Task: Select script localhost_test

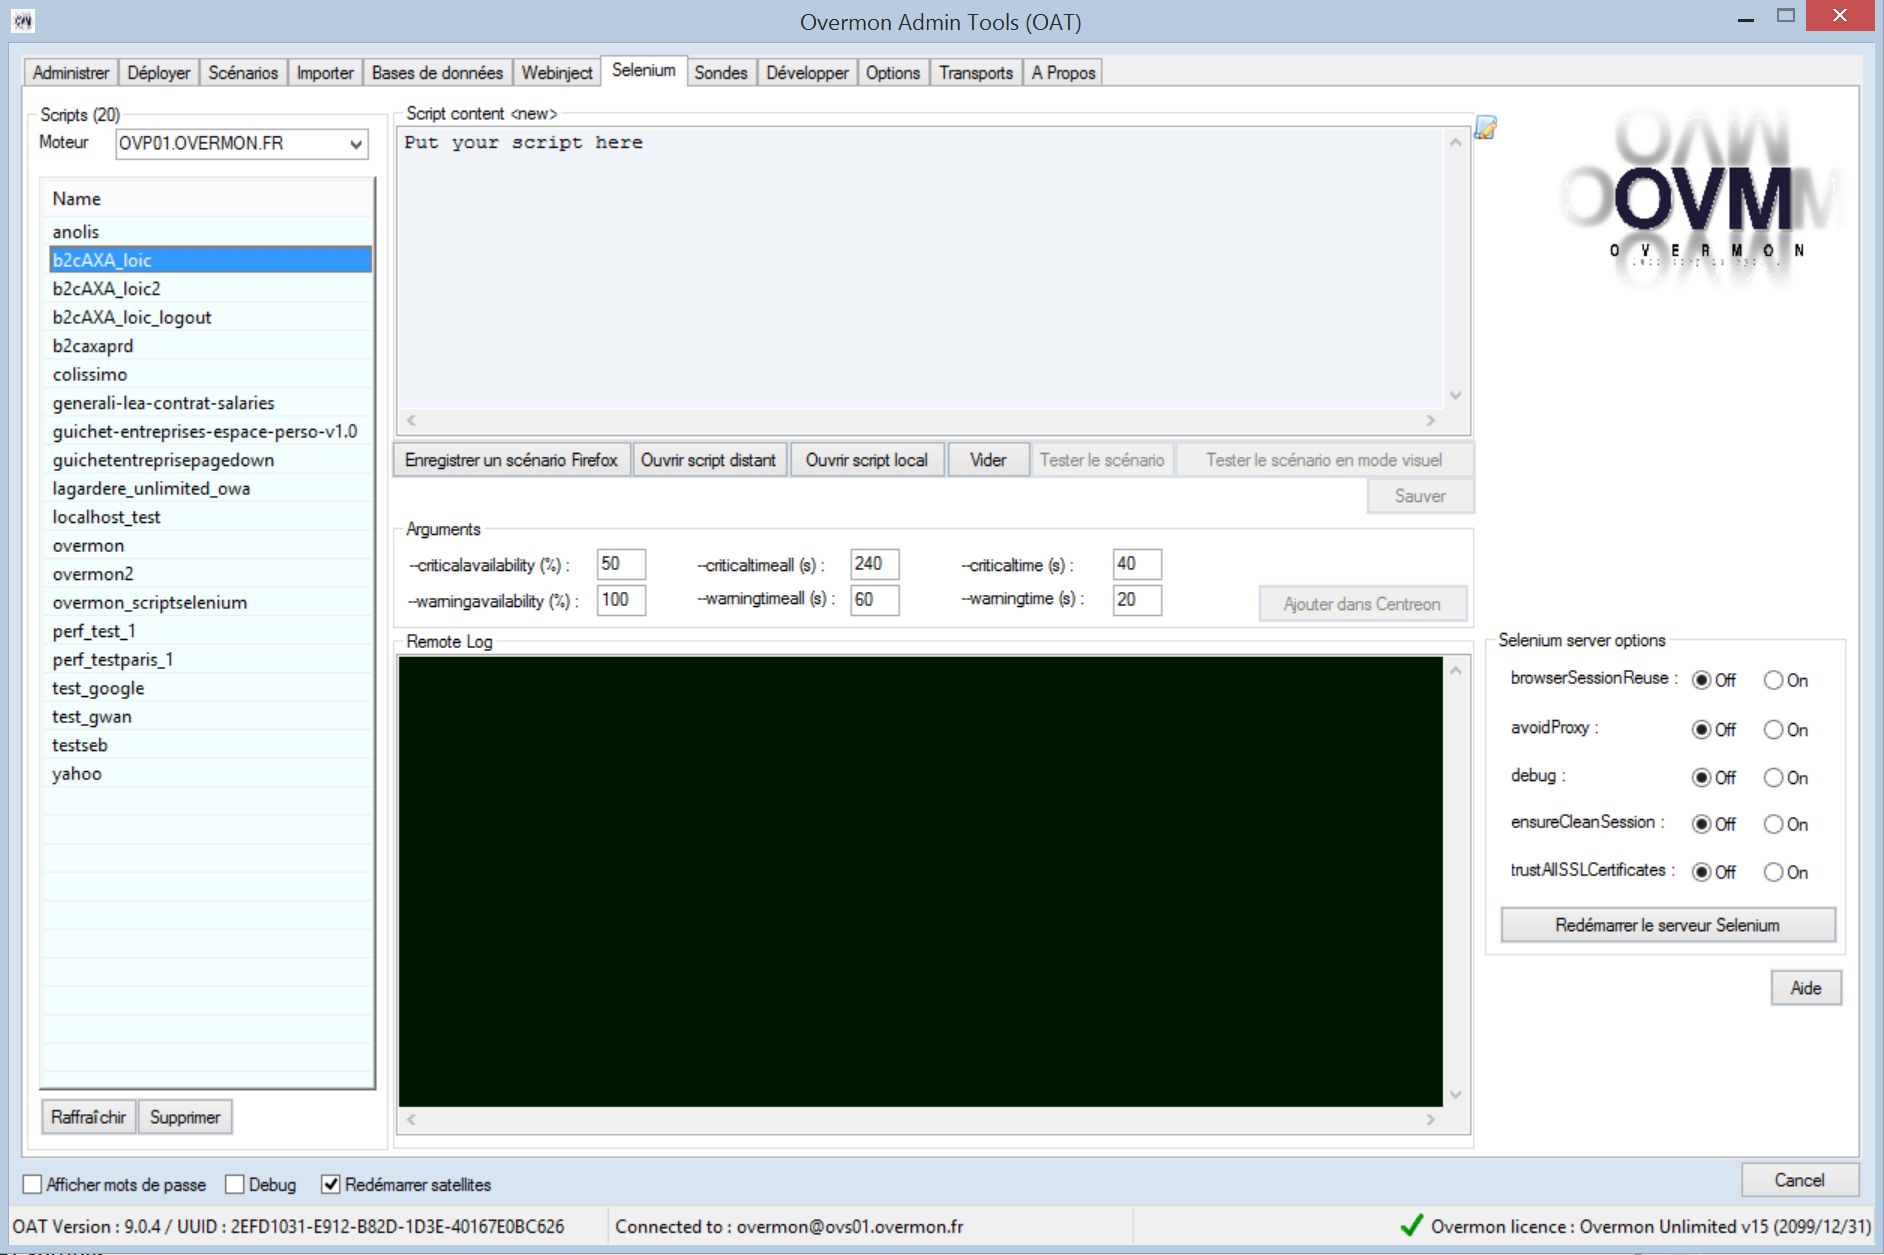Action: click(210, 517)
